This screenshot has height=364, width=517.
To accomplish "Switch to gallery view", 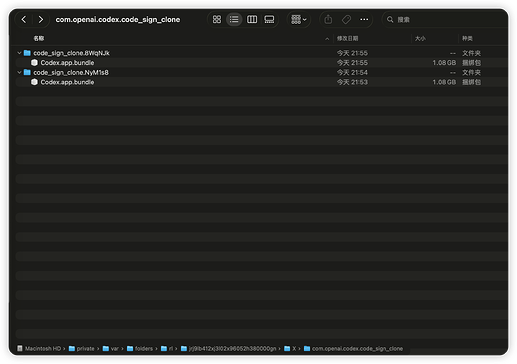I will (x=269, y=19).
